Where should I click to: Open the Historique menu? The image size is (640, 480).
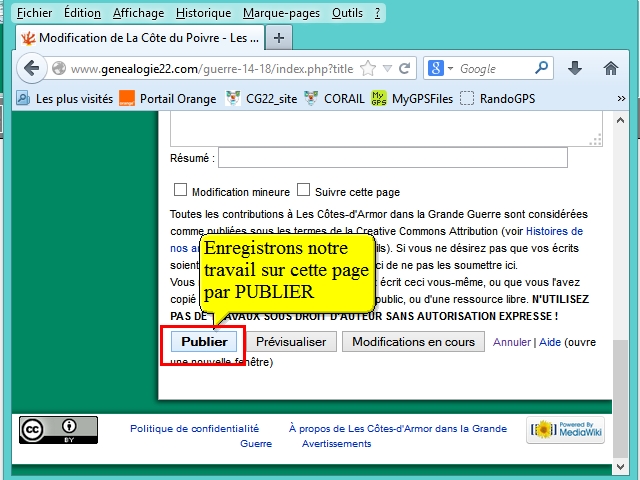pos(203,13)
